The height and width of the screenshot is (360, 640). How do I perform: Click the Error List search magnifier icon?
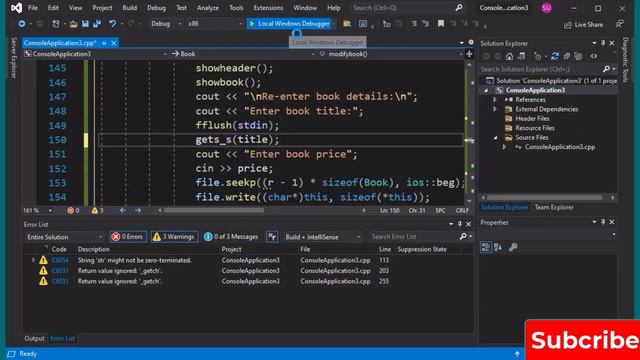463,236
